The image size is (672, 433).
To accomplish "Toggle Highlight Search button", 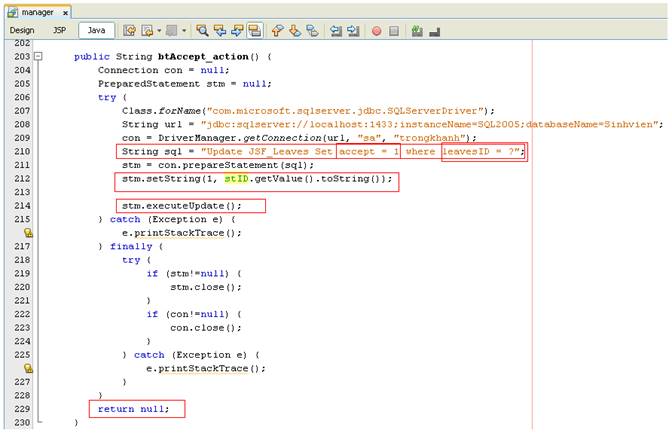I will (x=255, y=30).
